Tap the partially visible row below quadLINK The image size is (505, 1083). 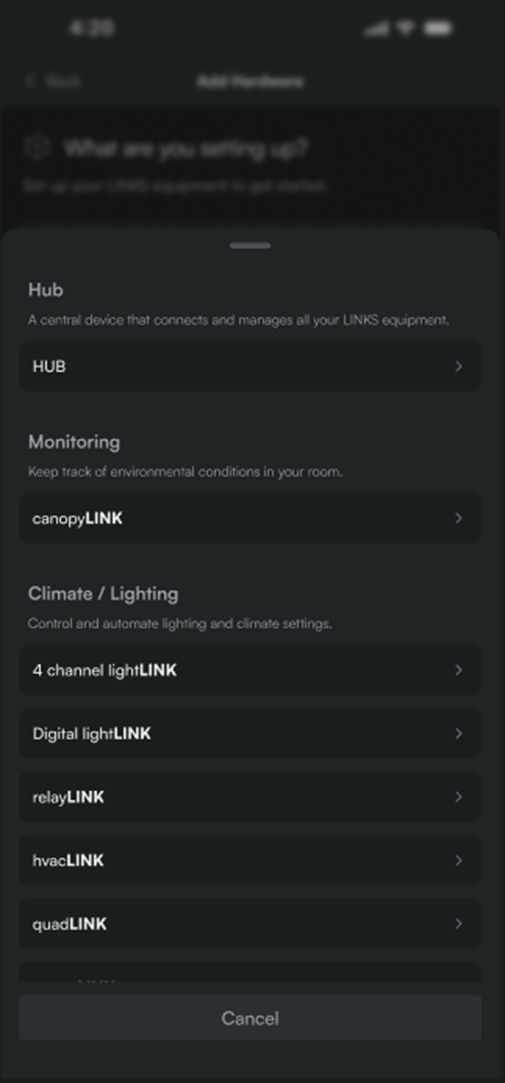pyautogui.click(x=250, y=972)
